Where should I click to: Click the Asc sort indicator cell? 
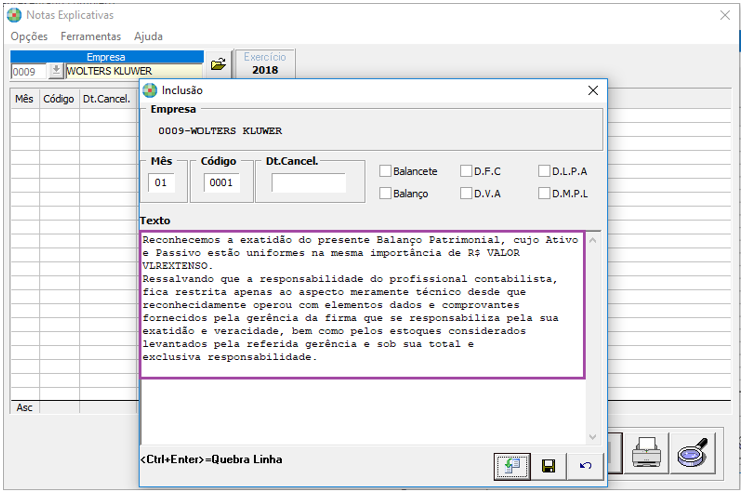click(25, 408)
